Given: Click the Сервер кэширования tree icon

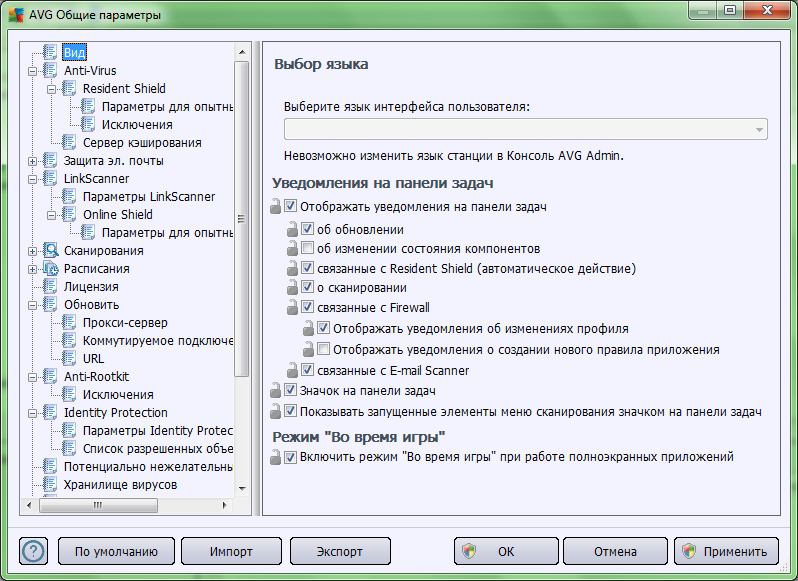Looking at the screenshot, I should (69, 142).
